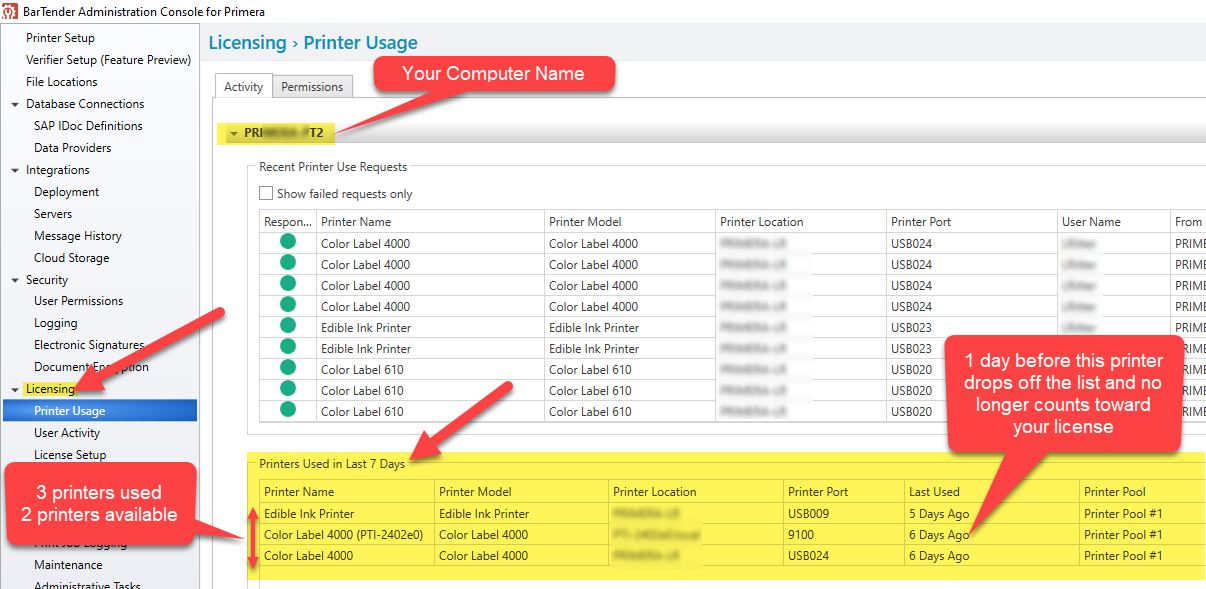
Task: Click the USB024 cell in Printers Used table
Action: pyautogui.click(x=844, y=556)
